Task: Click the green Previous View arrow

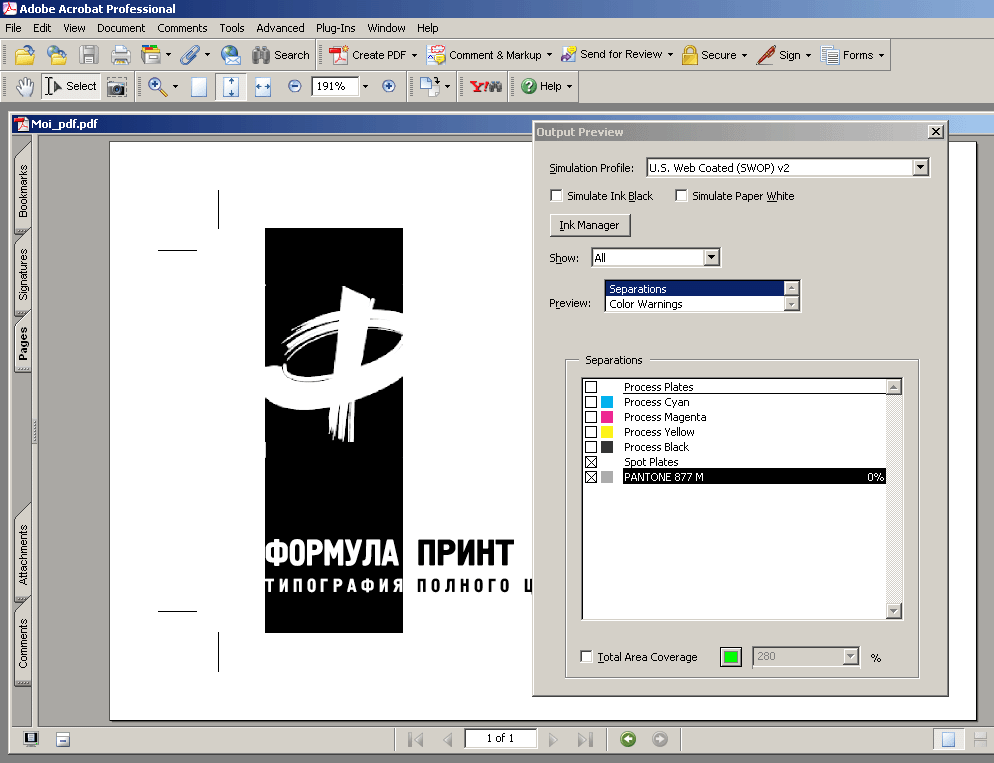Action: click(628, 739)
